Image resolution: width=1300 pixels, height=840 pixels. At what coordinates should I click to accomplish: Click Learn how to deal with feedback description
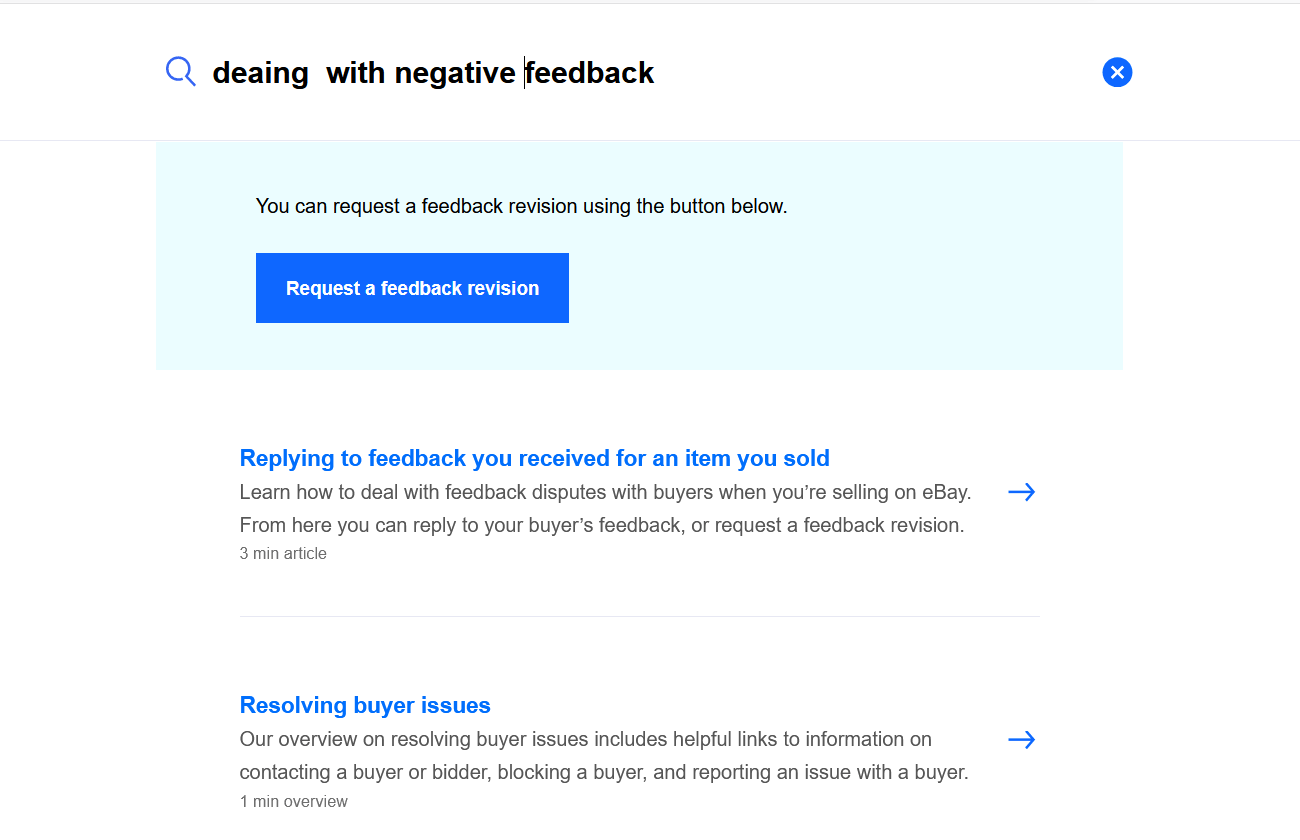tap(605, 492)
